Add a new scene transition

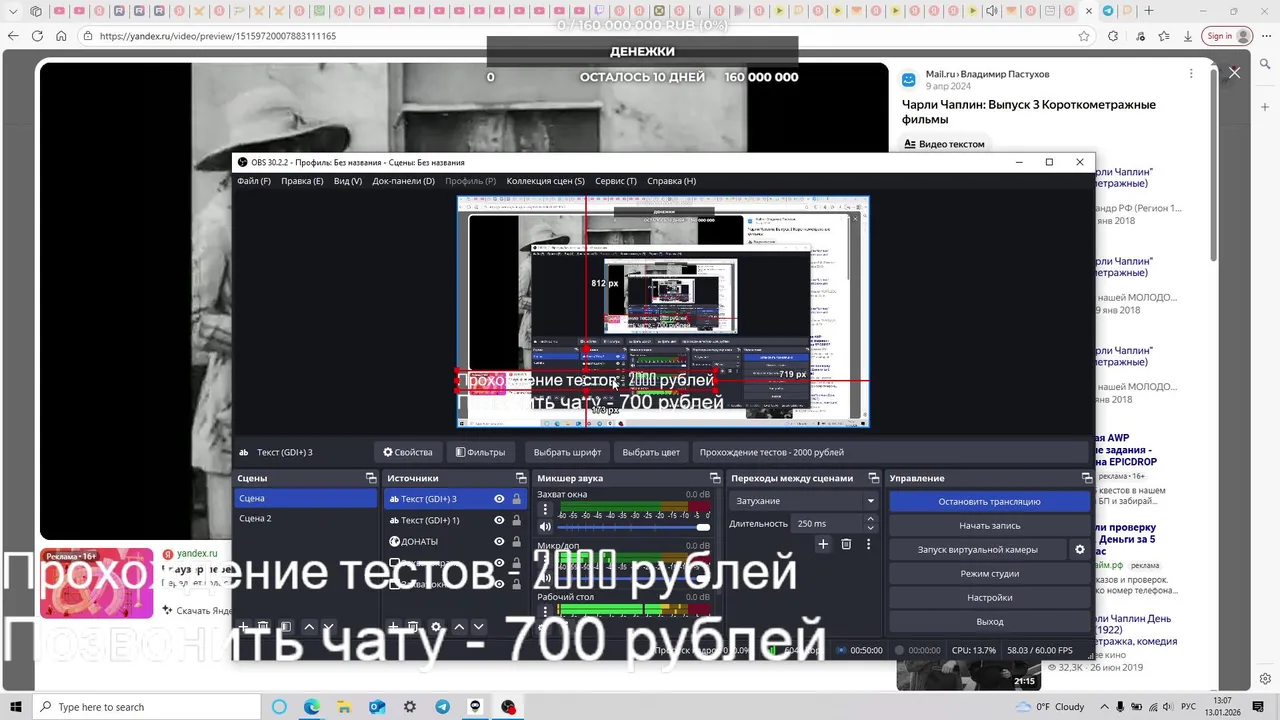click(x=823, y=544)
